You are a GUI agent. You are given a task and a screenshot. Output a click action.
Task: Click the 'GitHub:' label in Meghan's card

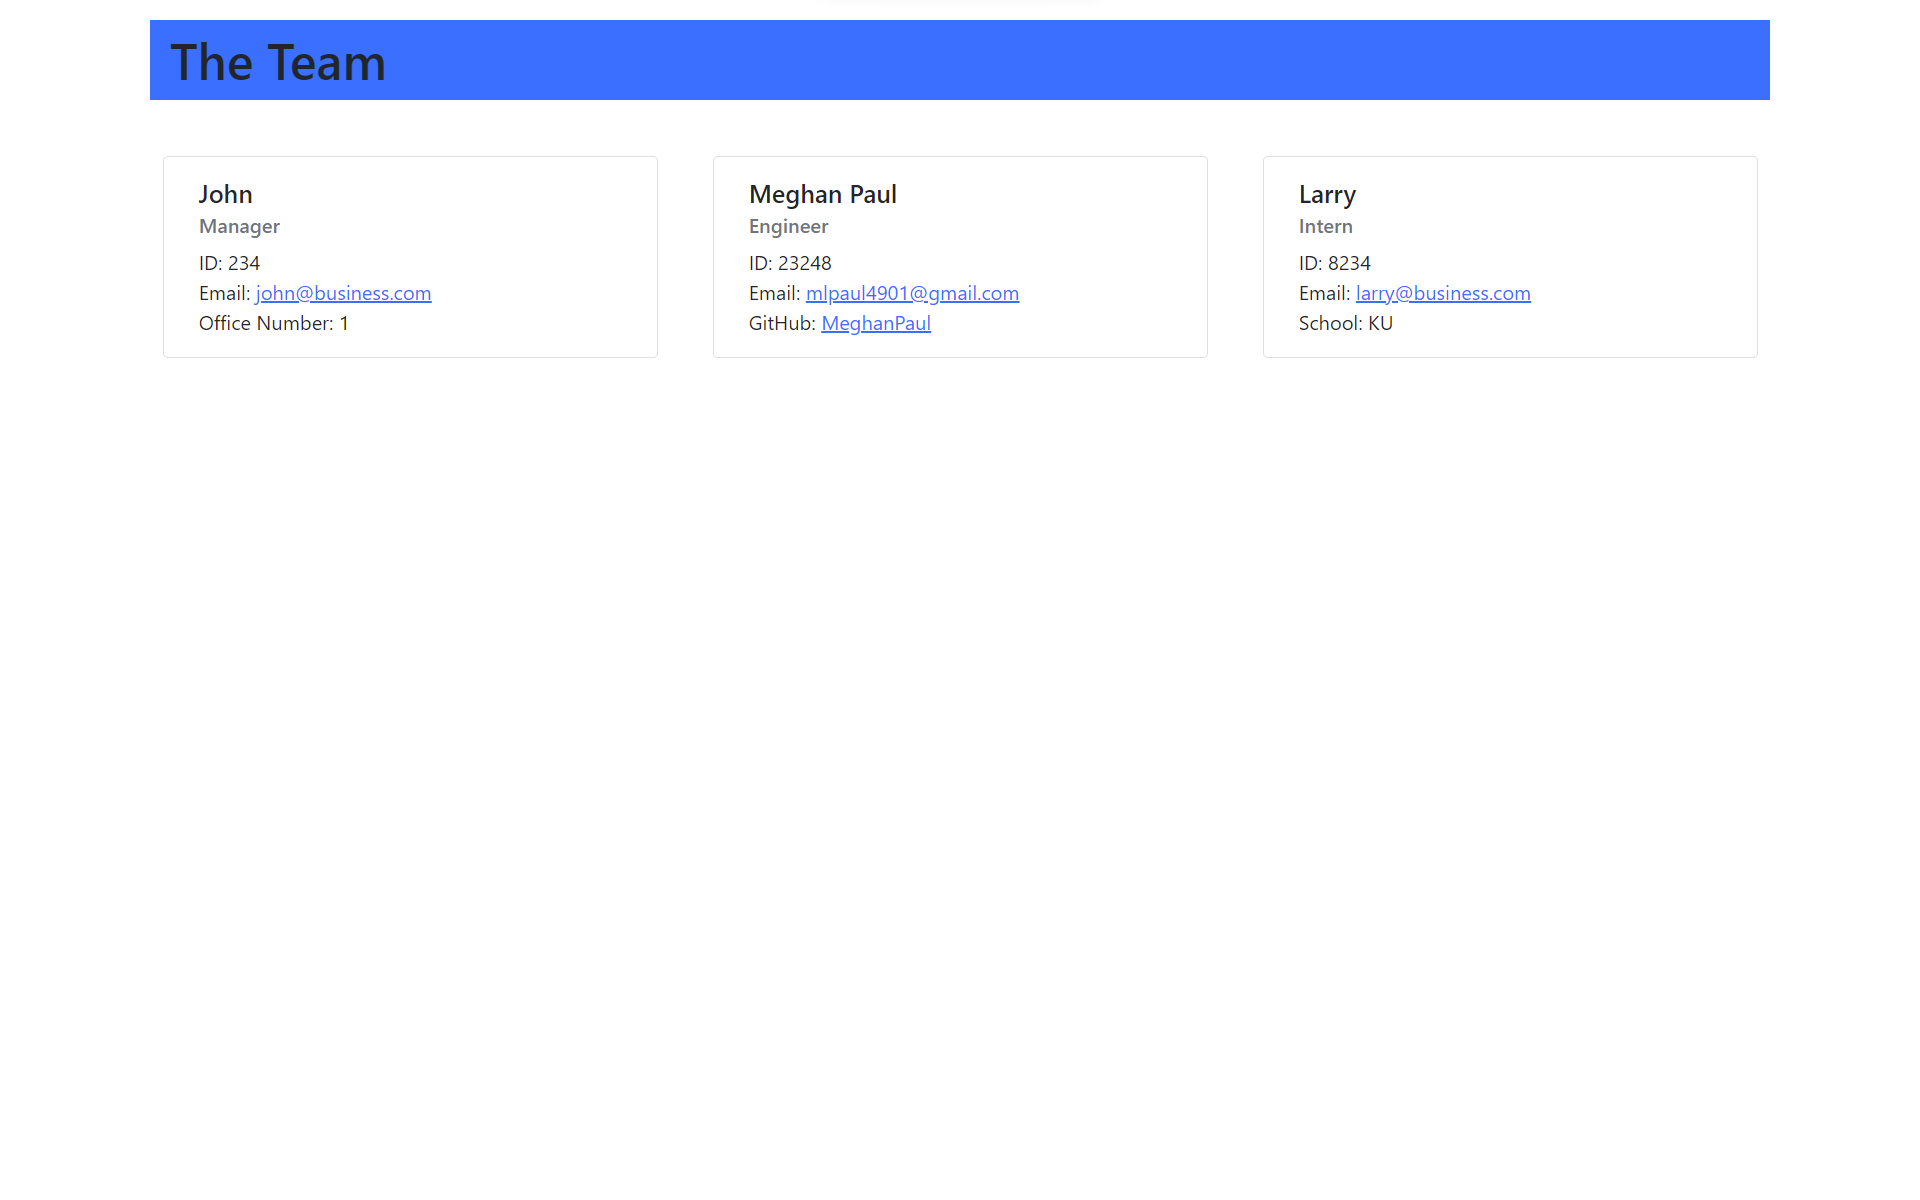(x=781, y=323)
